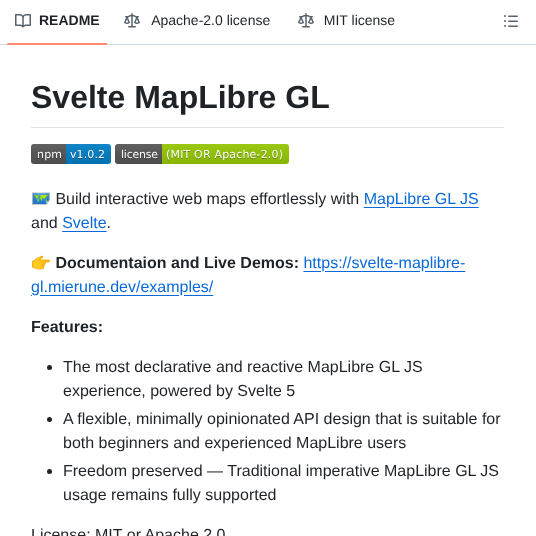The height and width of the screenshot is (536, 536).
Task: Open the README tab
Action: [x=57, y=21]
